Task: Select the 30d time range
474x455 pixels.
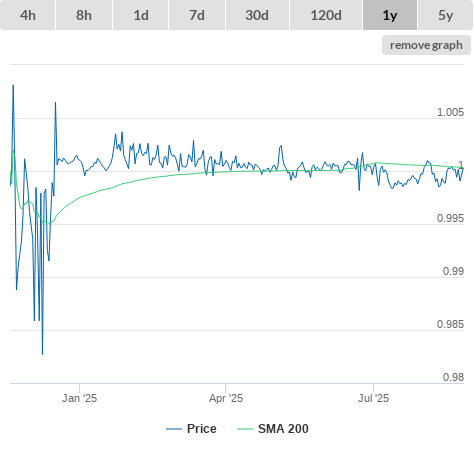Action: [x=257, y=15]
